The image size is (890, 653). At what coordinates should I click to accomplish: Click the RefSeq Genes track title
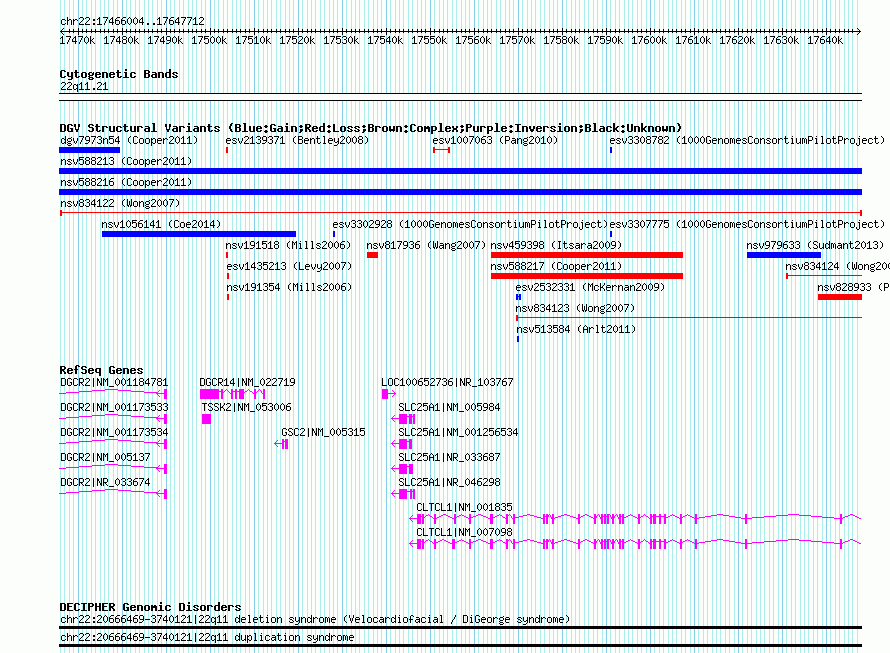pyautogui.click(x=102, y=370)
